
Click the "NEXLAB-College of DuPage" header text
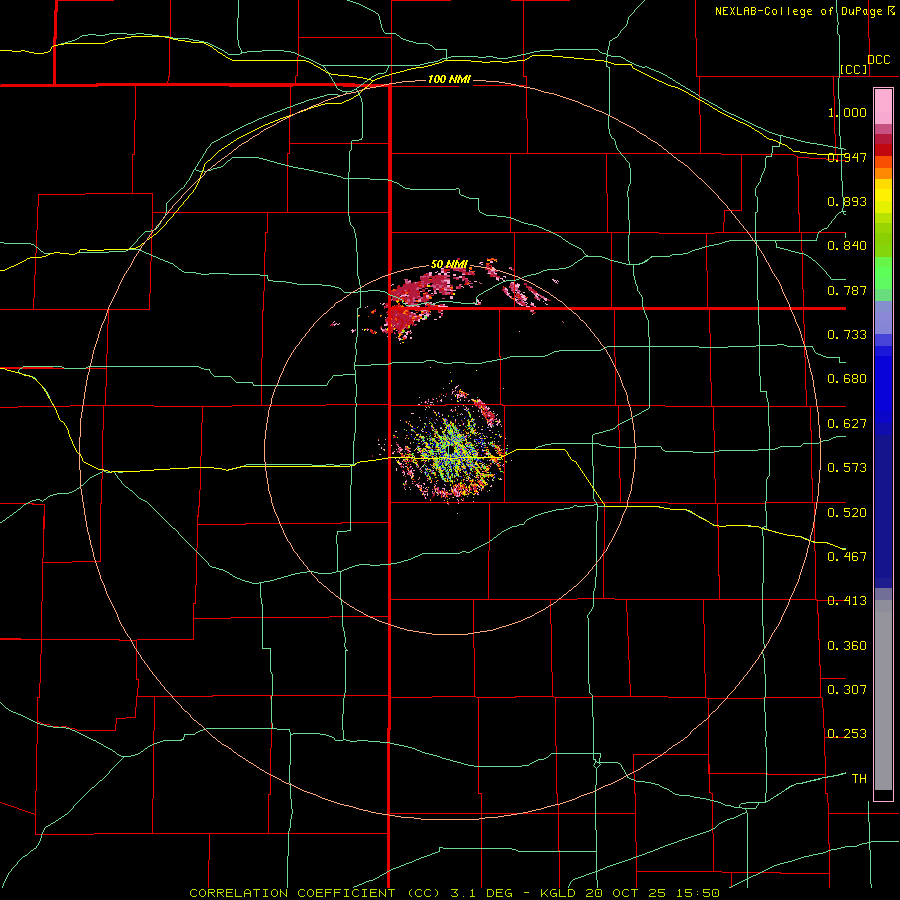point(800,11)
